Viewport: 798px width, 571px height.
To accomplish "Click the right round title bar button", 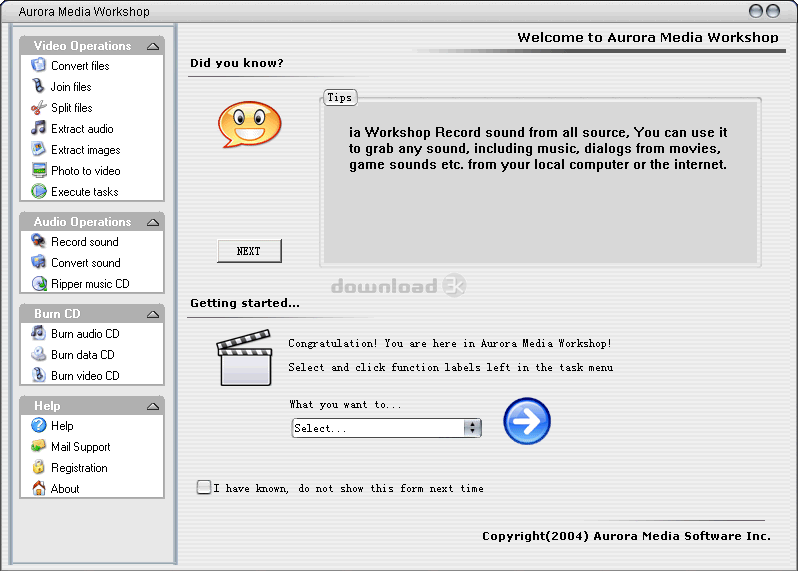I will (773, 11).
